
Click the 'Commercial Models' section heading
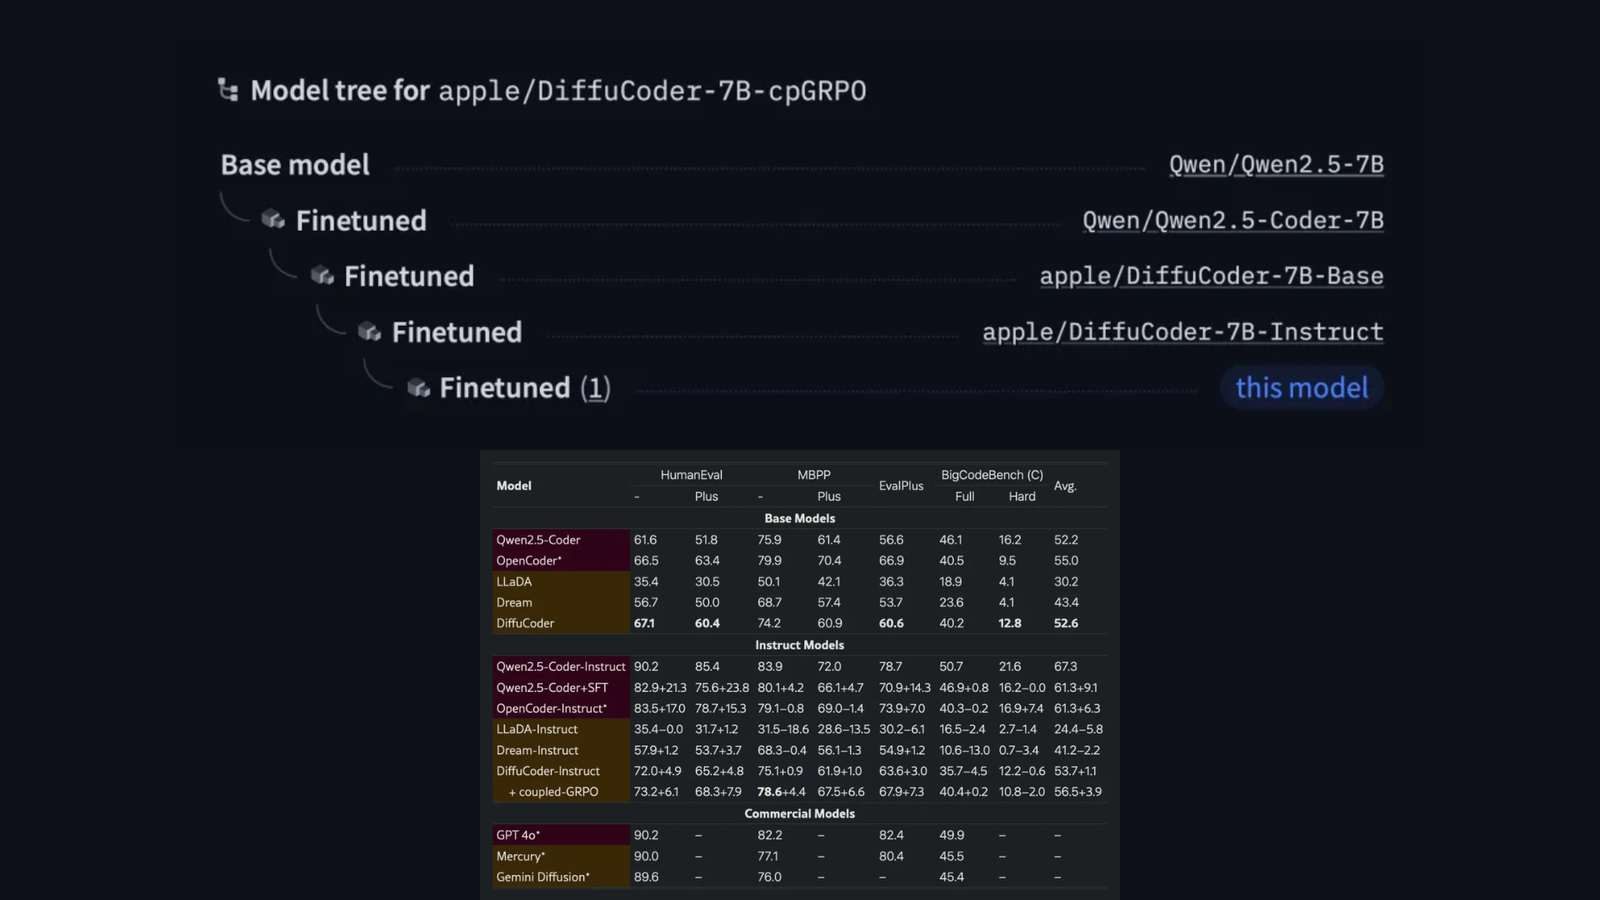pyautogui.click(x=800, y=814)
